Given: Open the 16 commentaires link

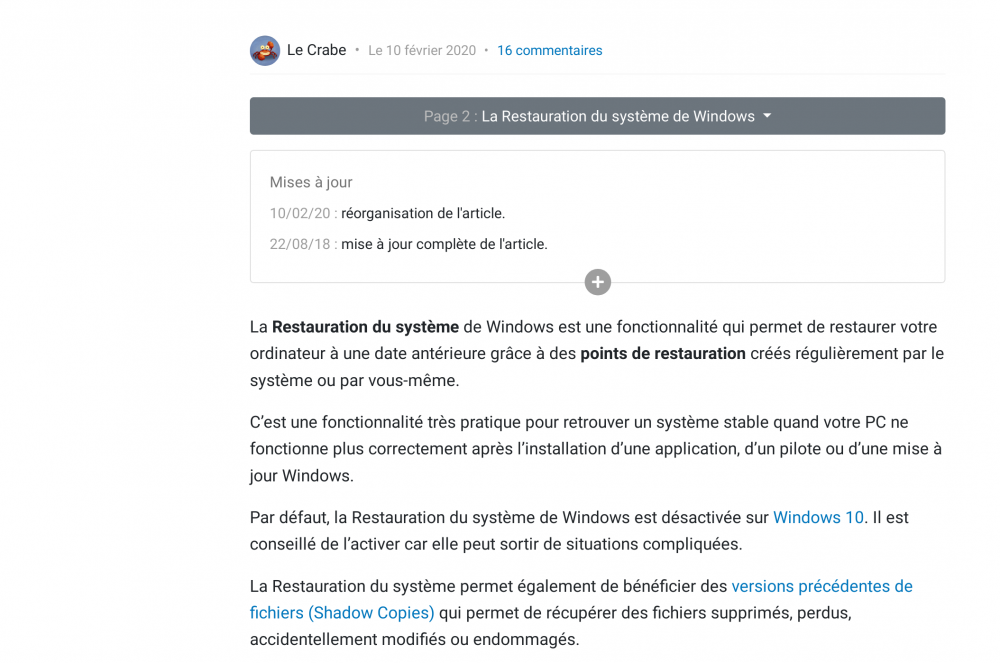Looking at the screenshot, I should (549, 51).
